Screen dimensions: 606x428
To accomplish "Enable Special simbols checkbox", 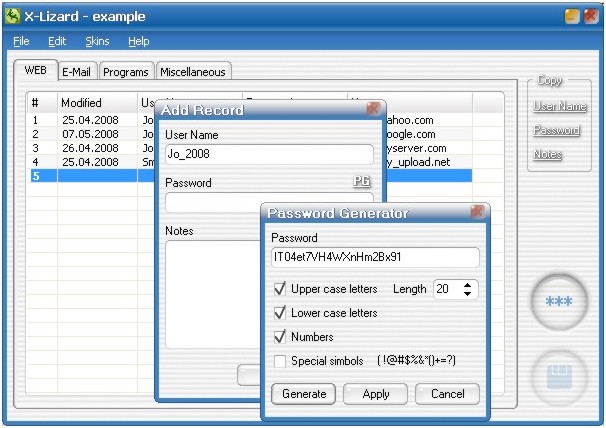I will tap(280, 361).
